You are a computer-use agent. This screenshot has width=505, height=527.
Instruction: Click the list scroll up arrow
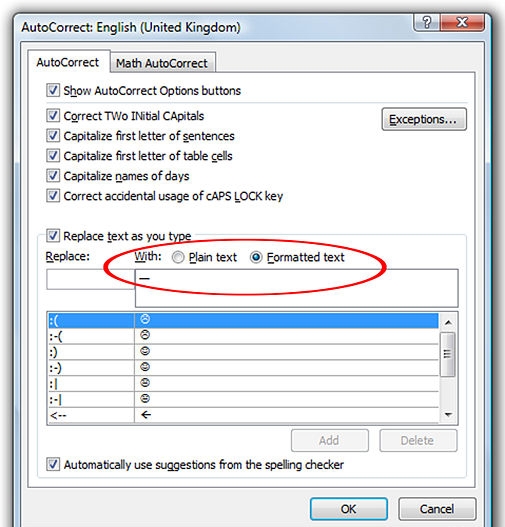(x=448, y=322)
